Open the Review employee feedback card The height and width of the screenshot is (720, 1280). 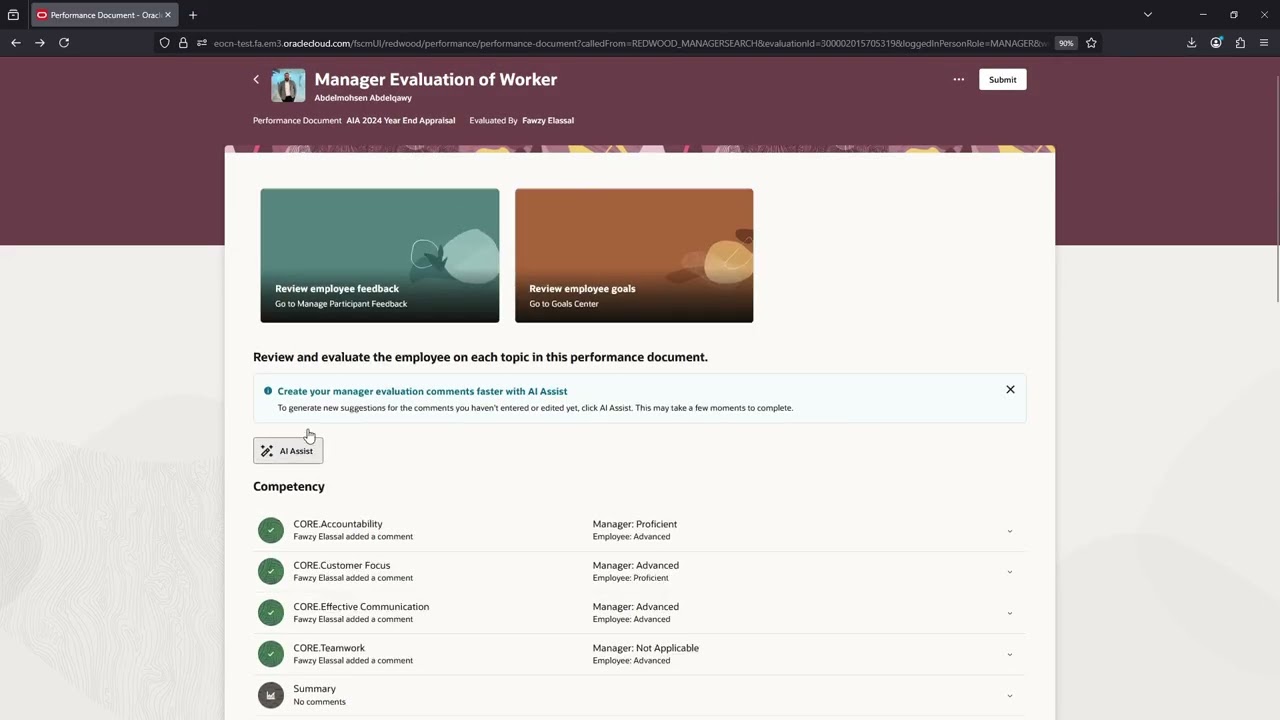[380, 255]
